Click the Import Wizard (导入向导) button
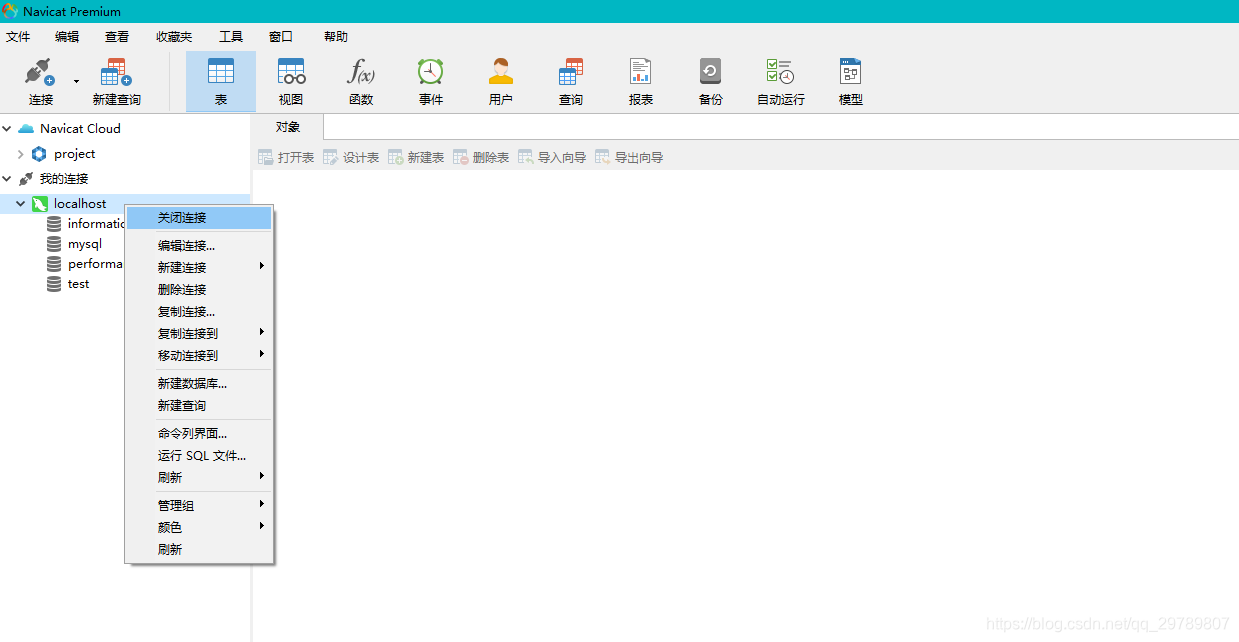 (552, 157)
